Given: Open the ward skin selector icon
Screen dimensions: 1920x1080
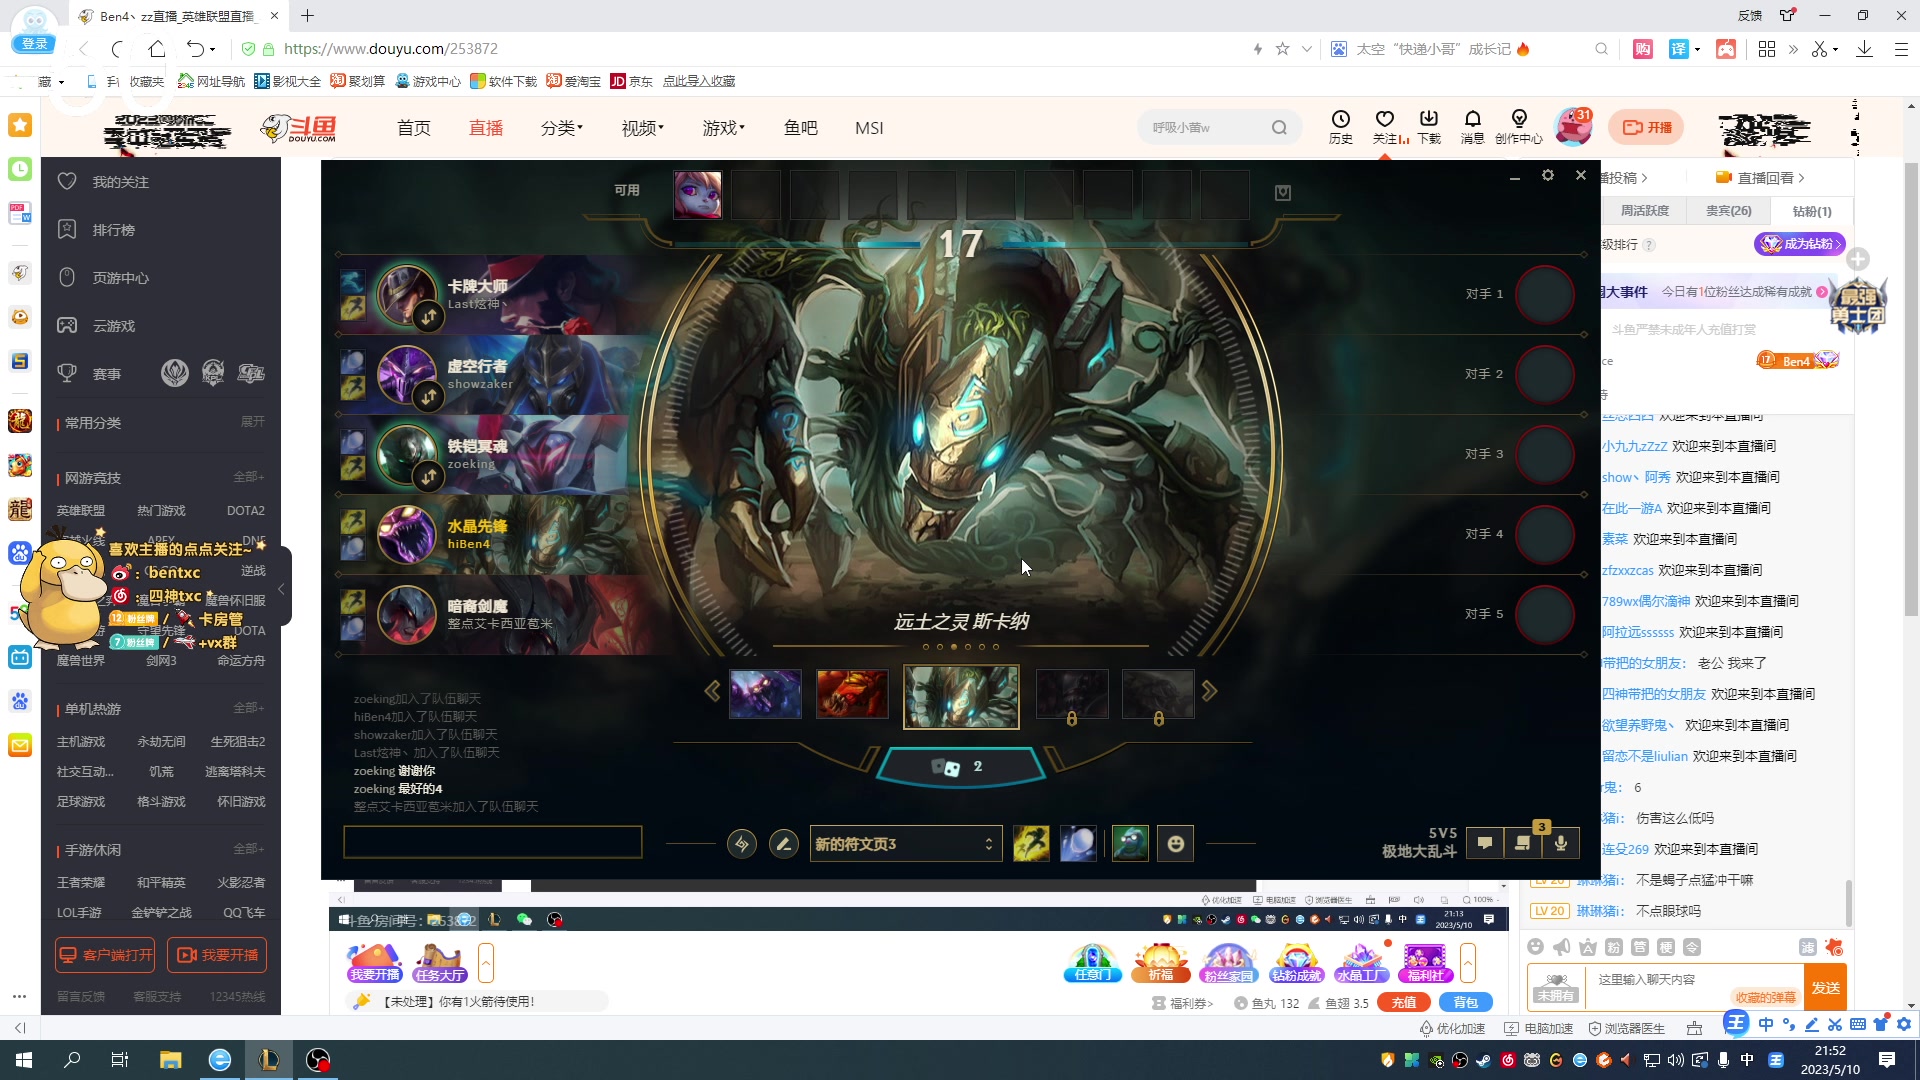Looking at the screenshot, I should point(1130,844).
